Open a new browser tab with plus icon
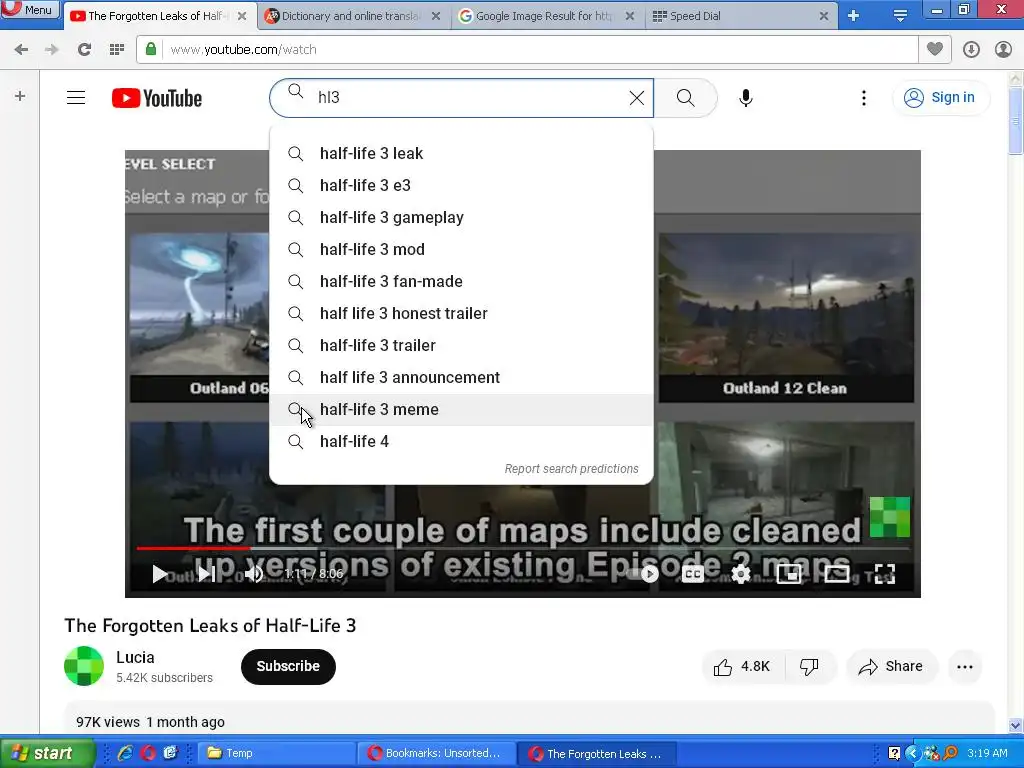The width and height of the screenshot is (1024, 768). 853,16
